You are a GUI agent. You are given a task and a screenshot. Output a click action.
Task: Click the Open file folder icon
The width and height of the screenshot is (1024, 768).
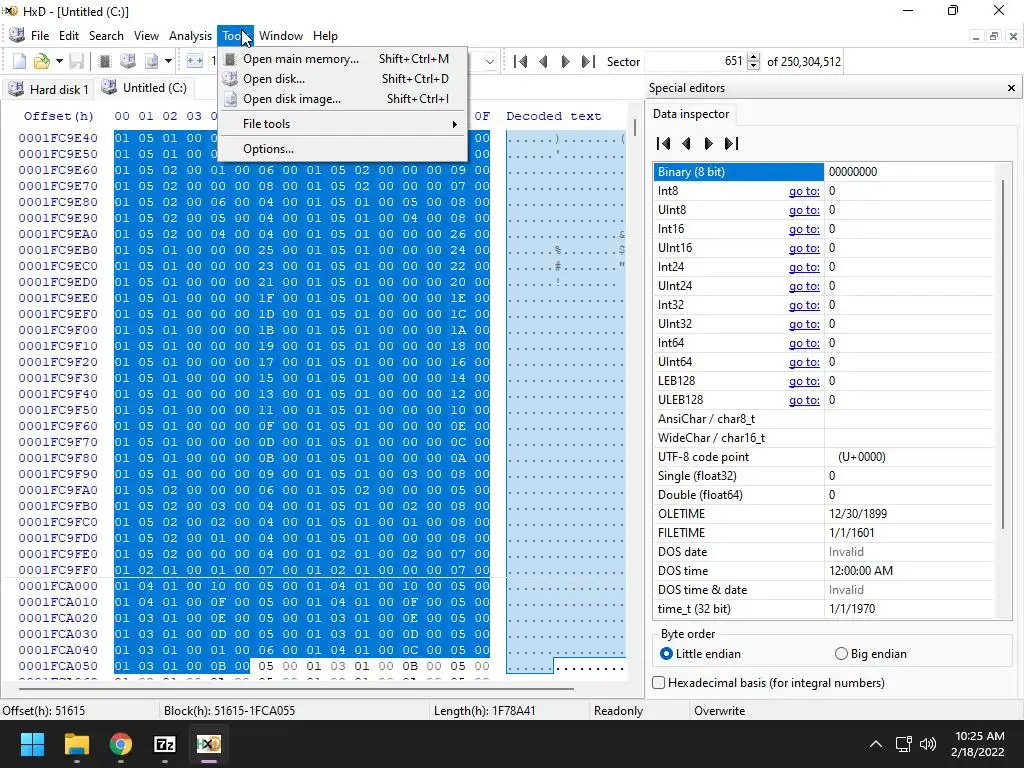42,61
